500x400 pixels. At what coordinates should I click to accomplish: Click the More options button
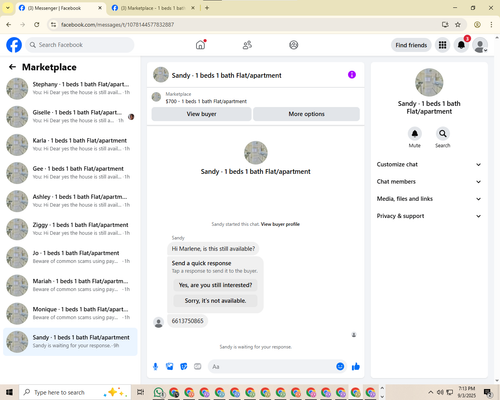tap(306, 114)
